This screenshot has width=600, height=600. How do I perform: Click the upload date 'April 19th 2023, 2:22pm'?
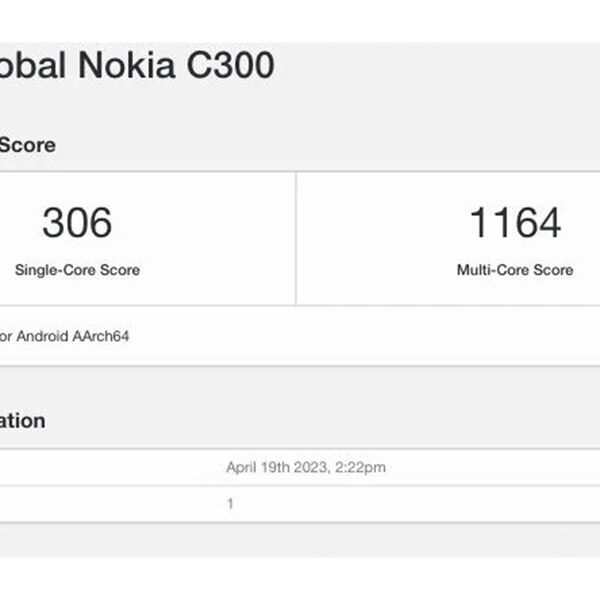click(x=306, y=467)
